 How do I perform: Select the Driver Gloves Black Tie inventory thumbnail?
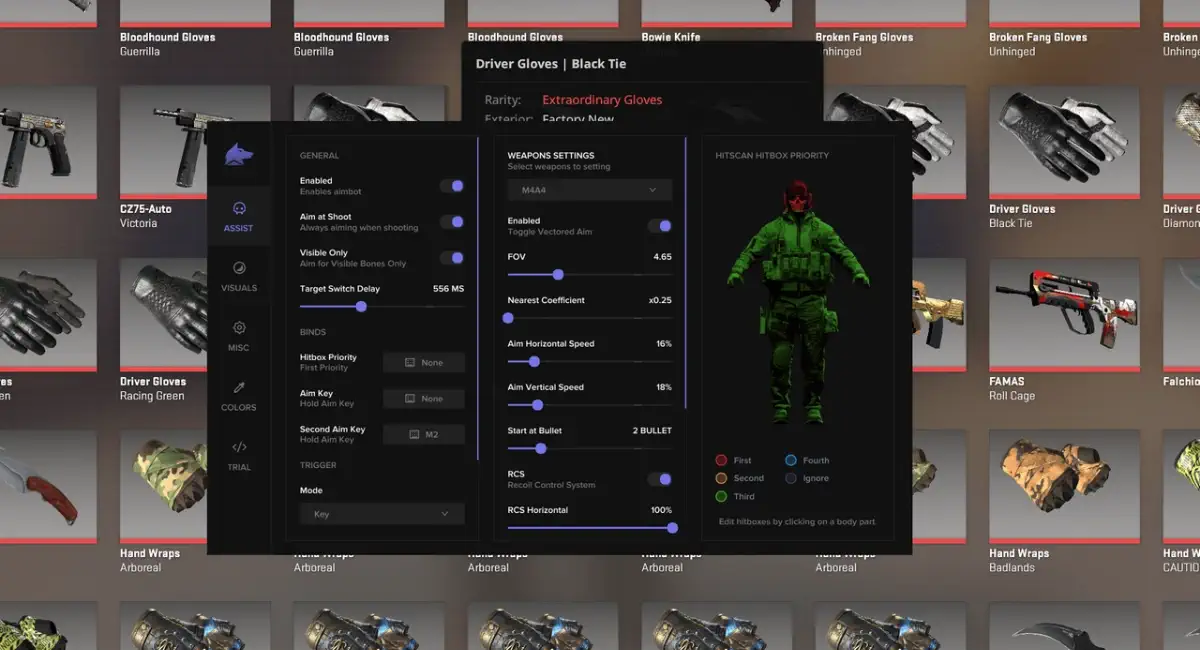point(1064,140)
